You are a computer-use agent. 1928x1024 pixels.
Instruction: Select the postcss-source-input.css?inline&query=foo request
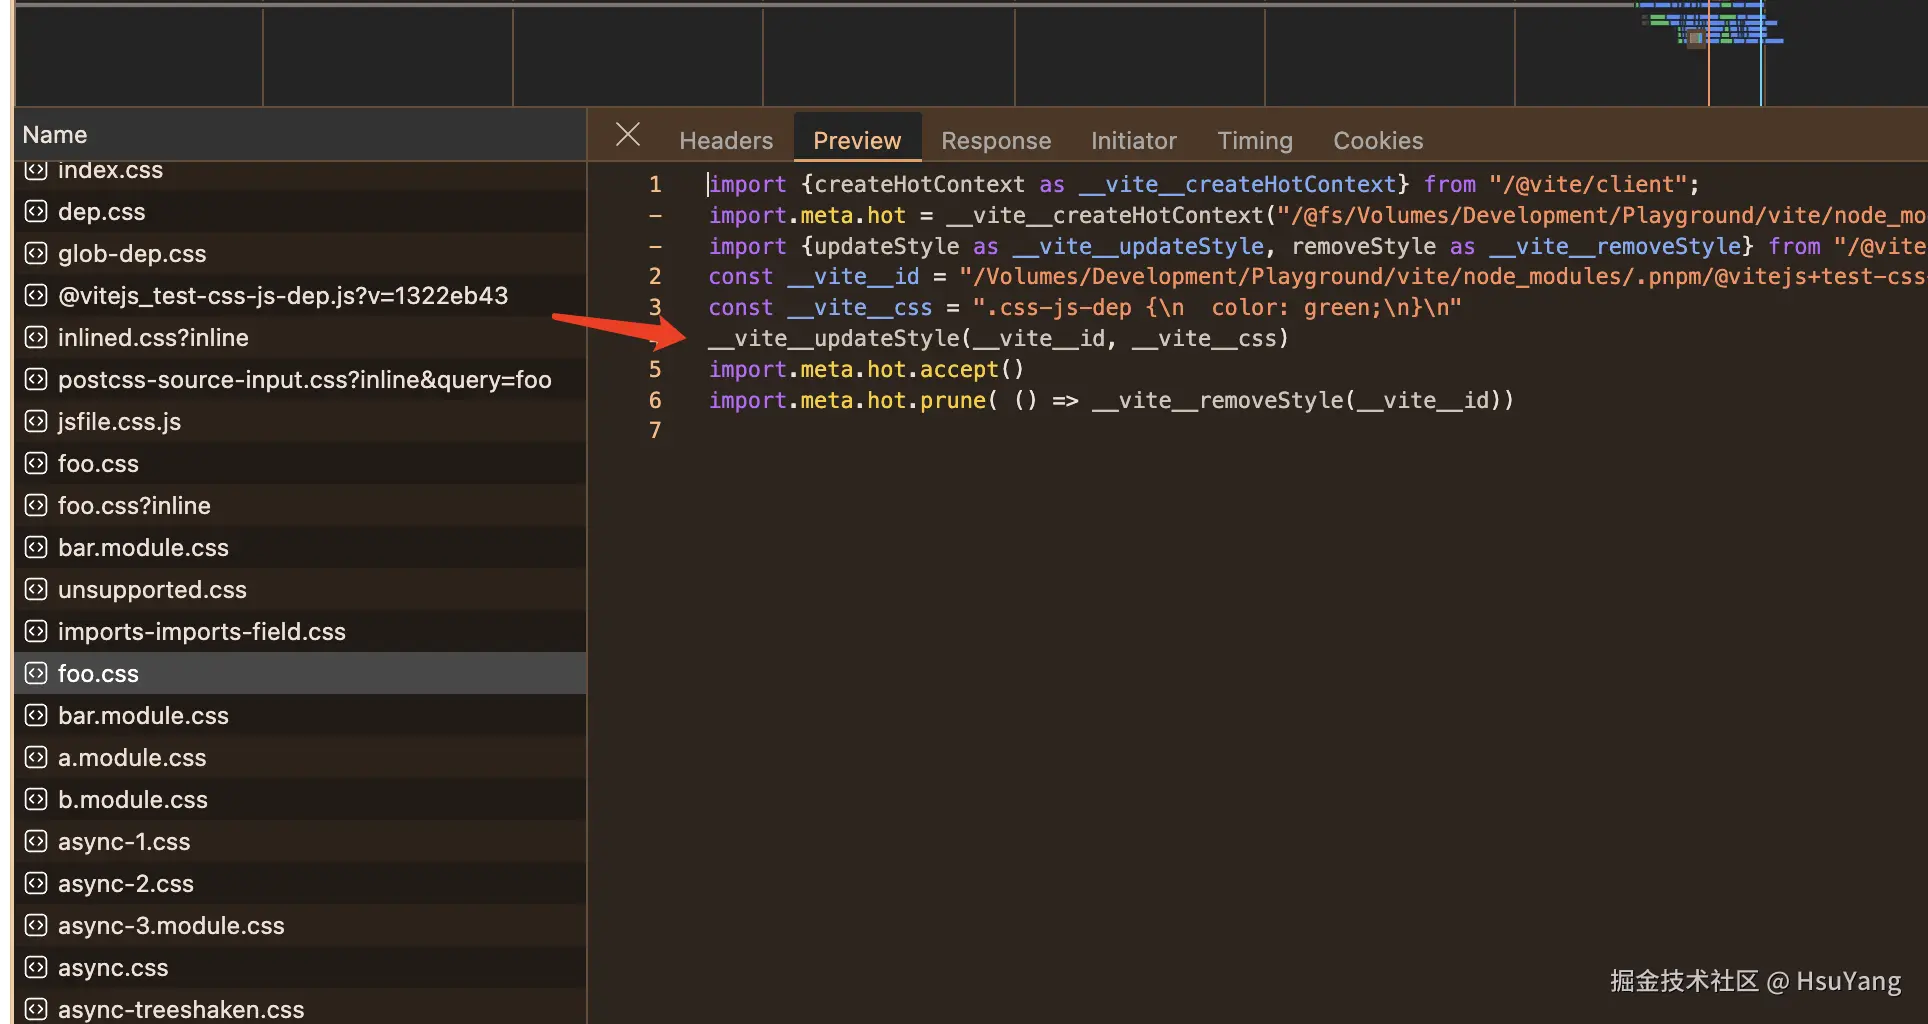tap(300, 380)
